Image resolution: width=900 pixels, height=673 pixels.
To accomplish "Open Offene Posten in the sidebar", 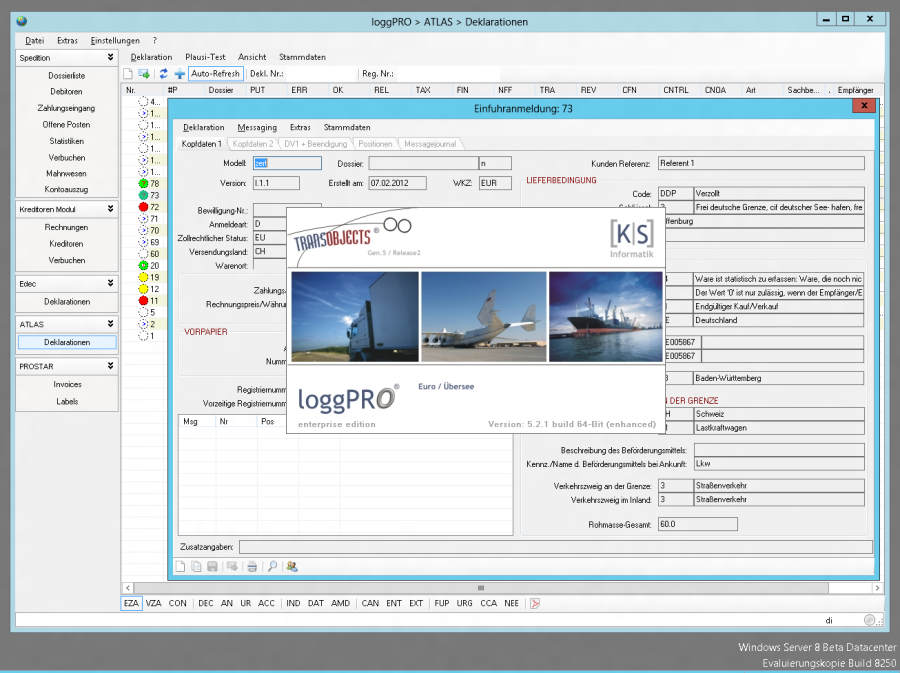I will [x=67, y=125].
